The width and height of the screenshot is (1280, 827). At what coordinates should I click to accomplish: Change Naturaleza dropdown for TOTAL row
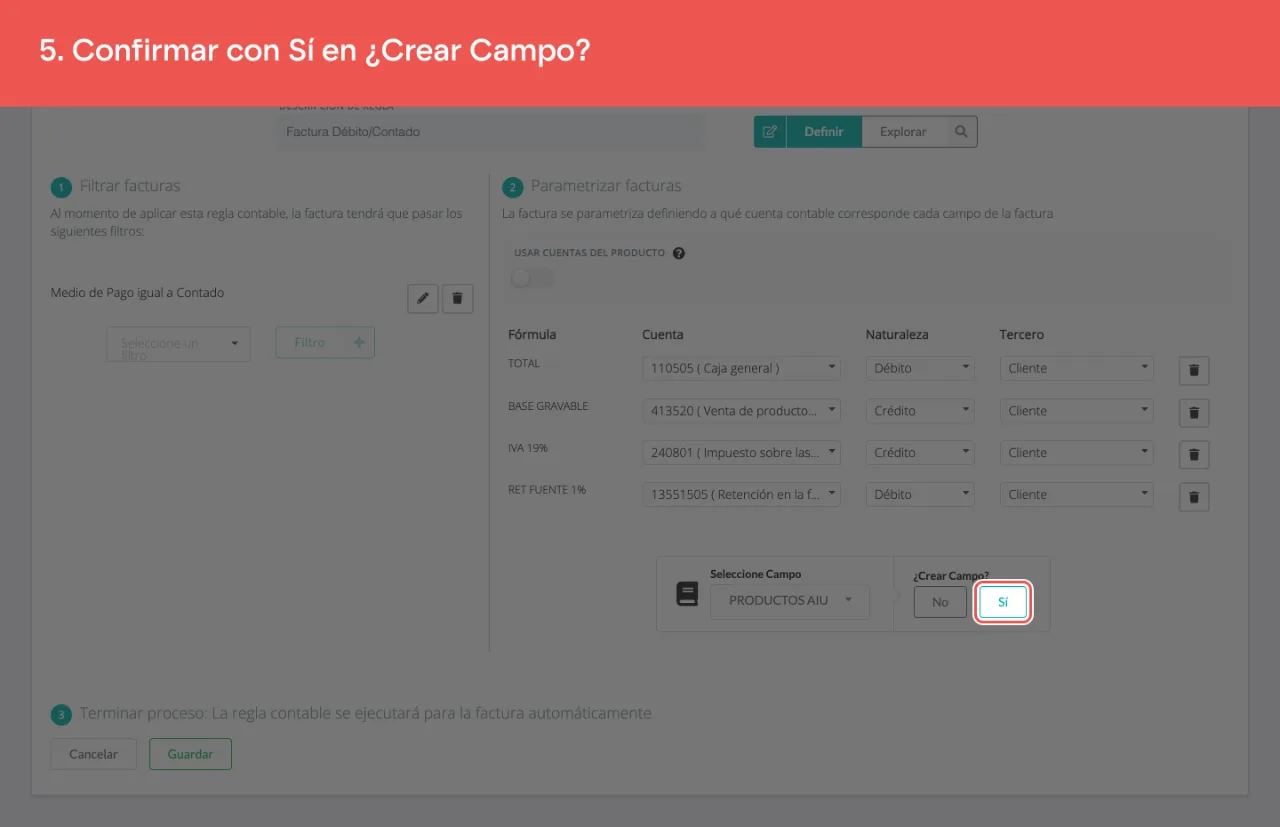920,368
